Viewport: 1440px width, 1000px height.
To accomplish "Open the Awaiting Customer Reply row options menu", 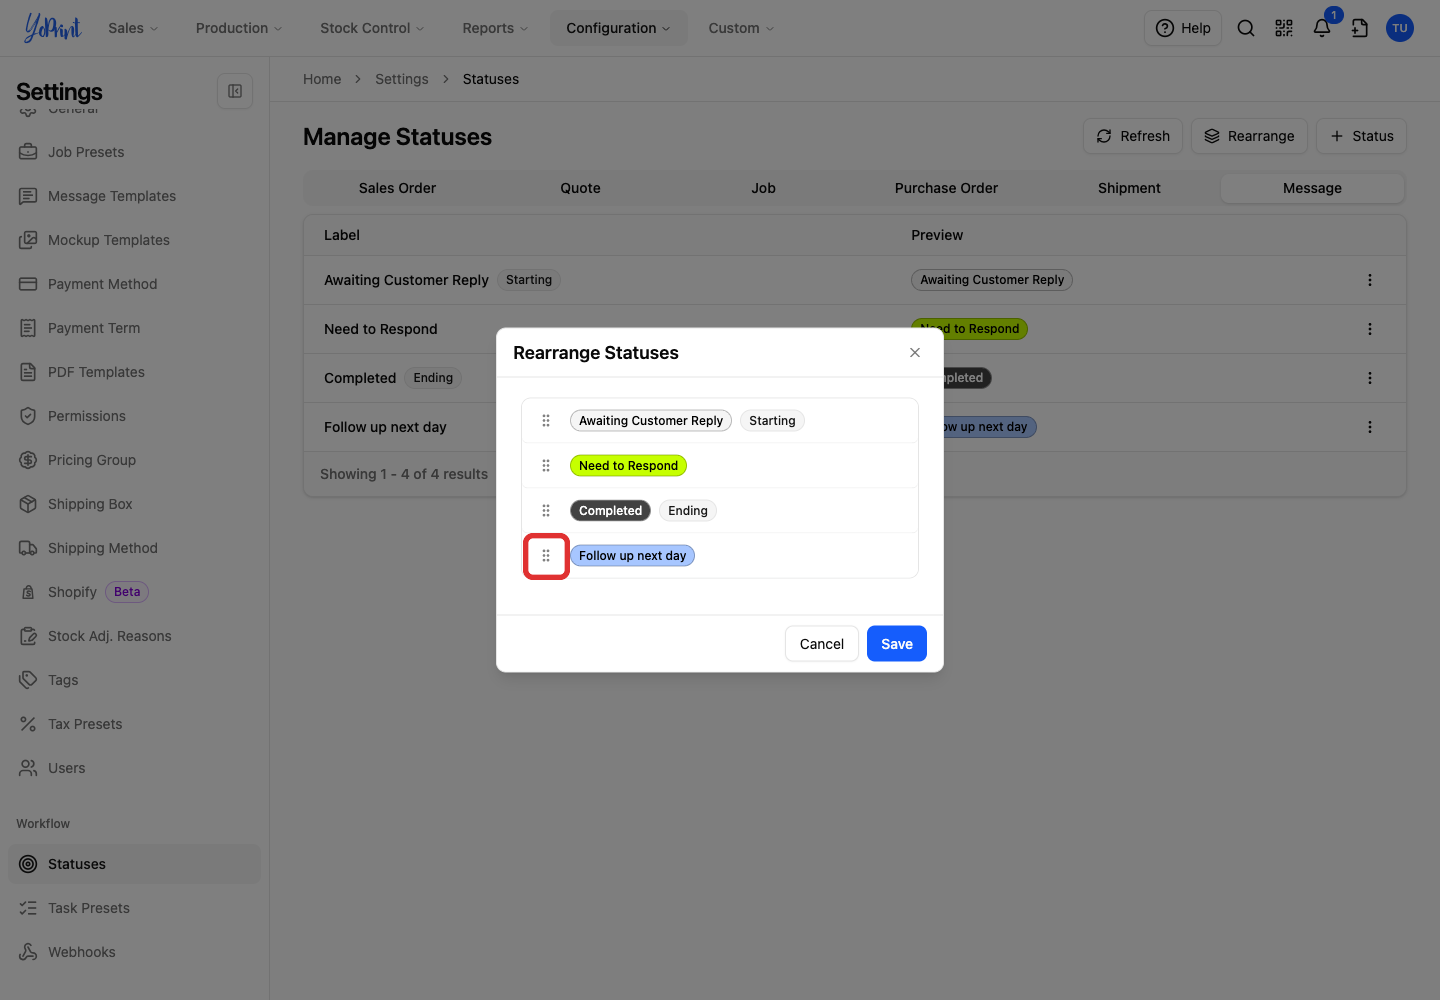I will [1370, 280].
